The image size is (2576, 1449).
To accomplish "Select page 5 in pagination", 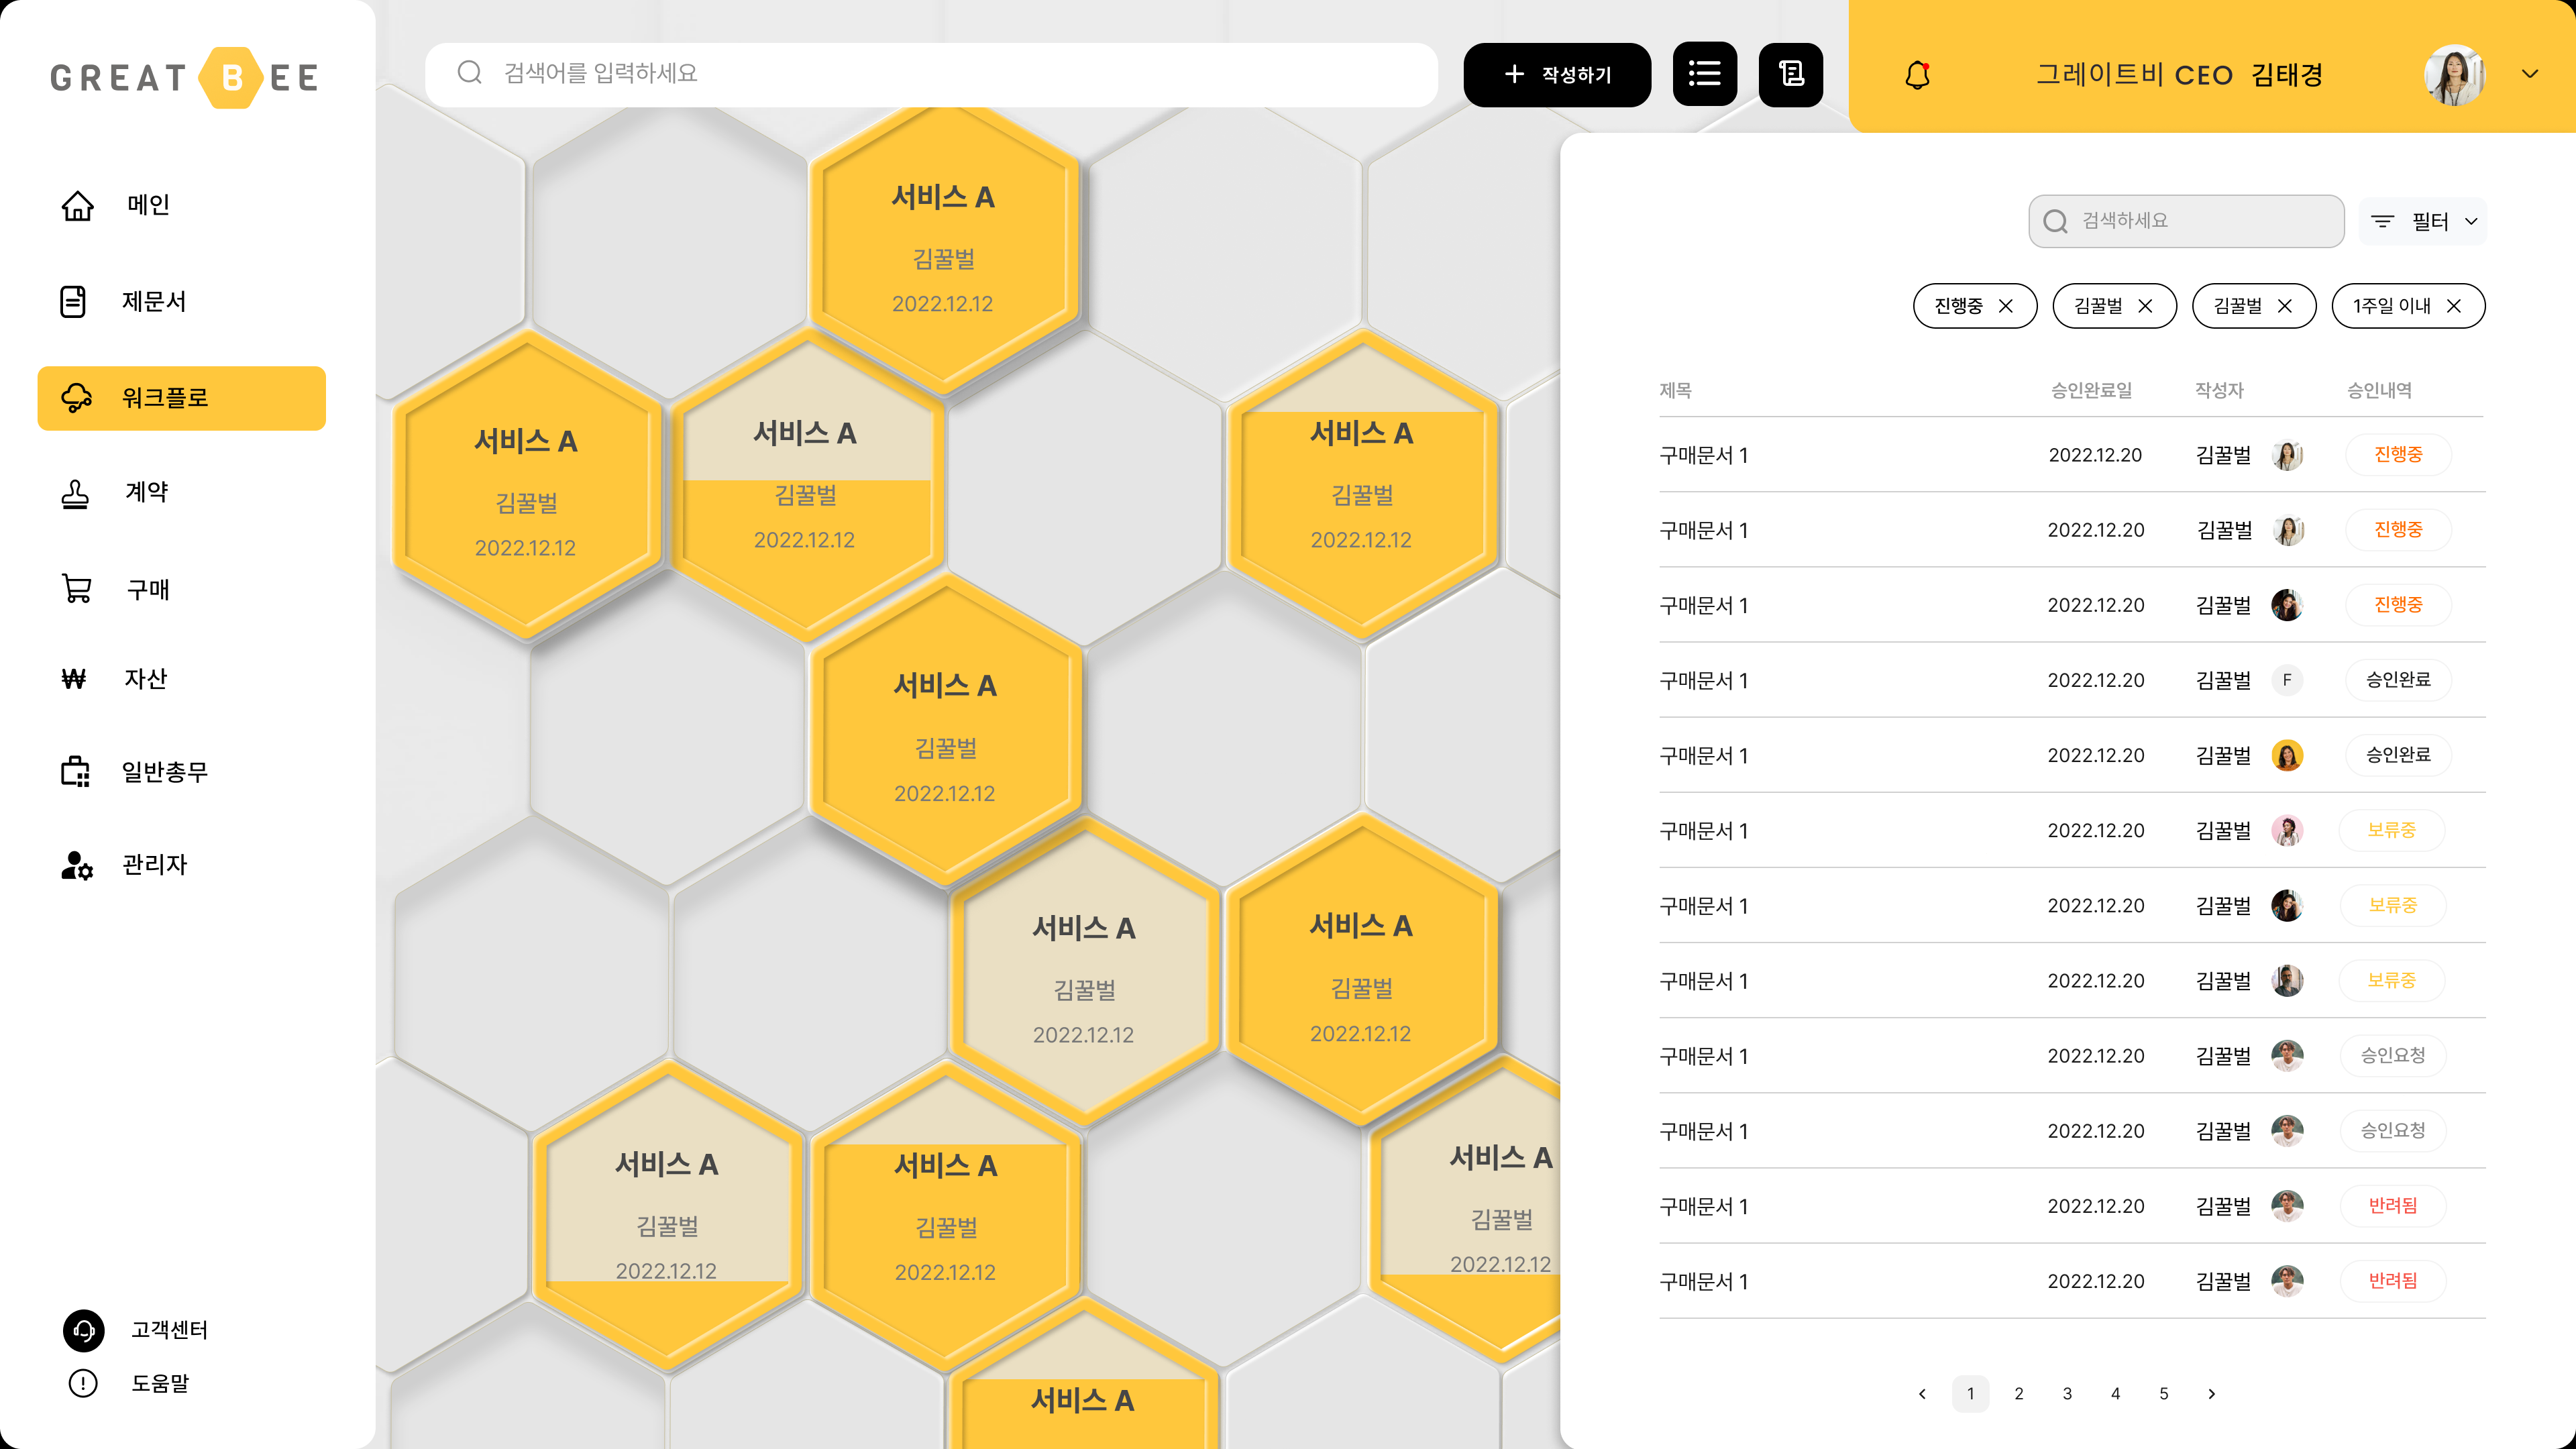I will point(2164,1394).
